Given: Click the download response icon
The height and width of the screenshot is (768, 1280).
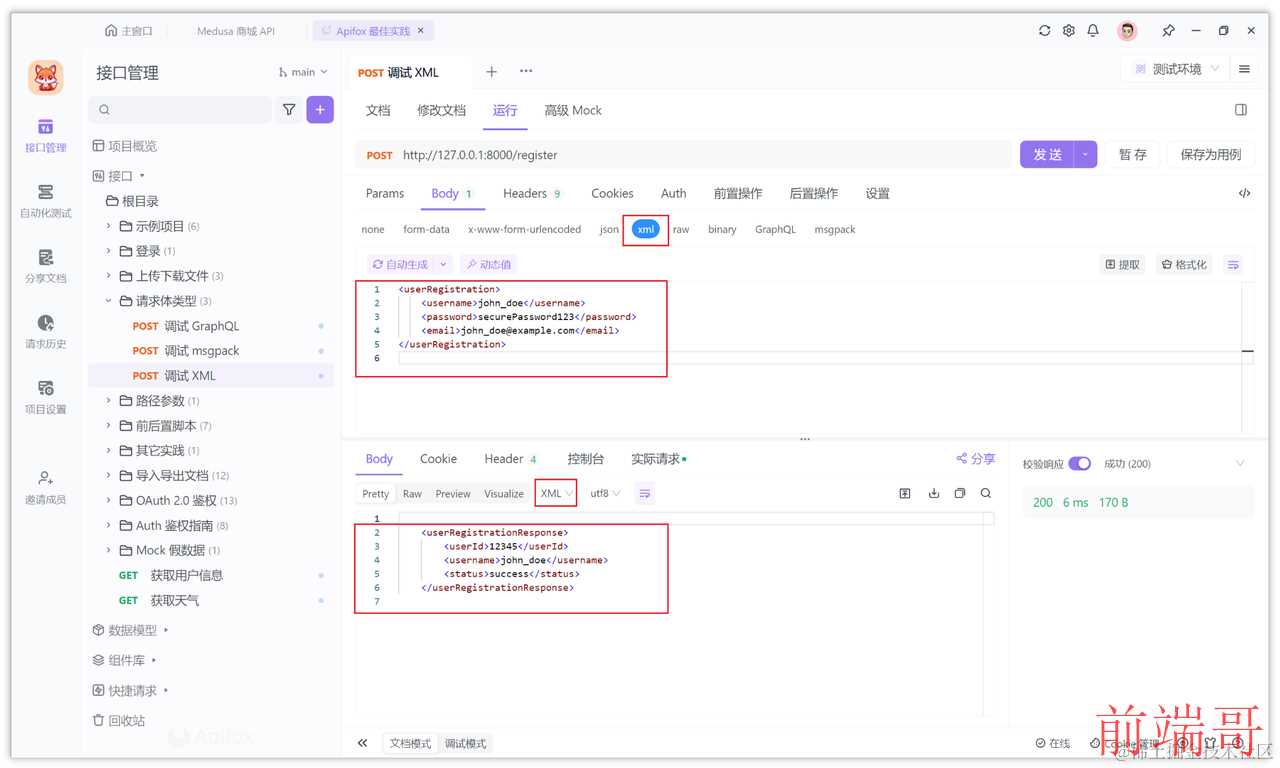Looking at the screenshot, I should tap(934, 493).
